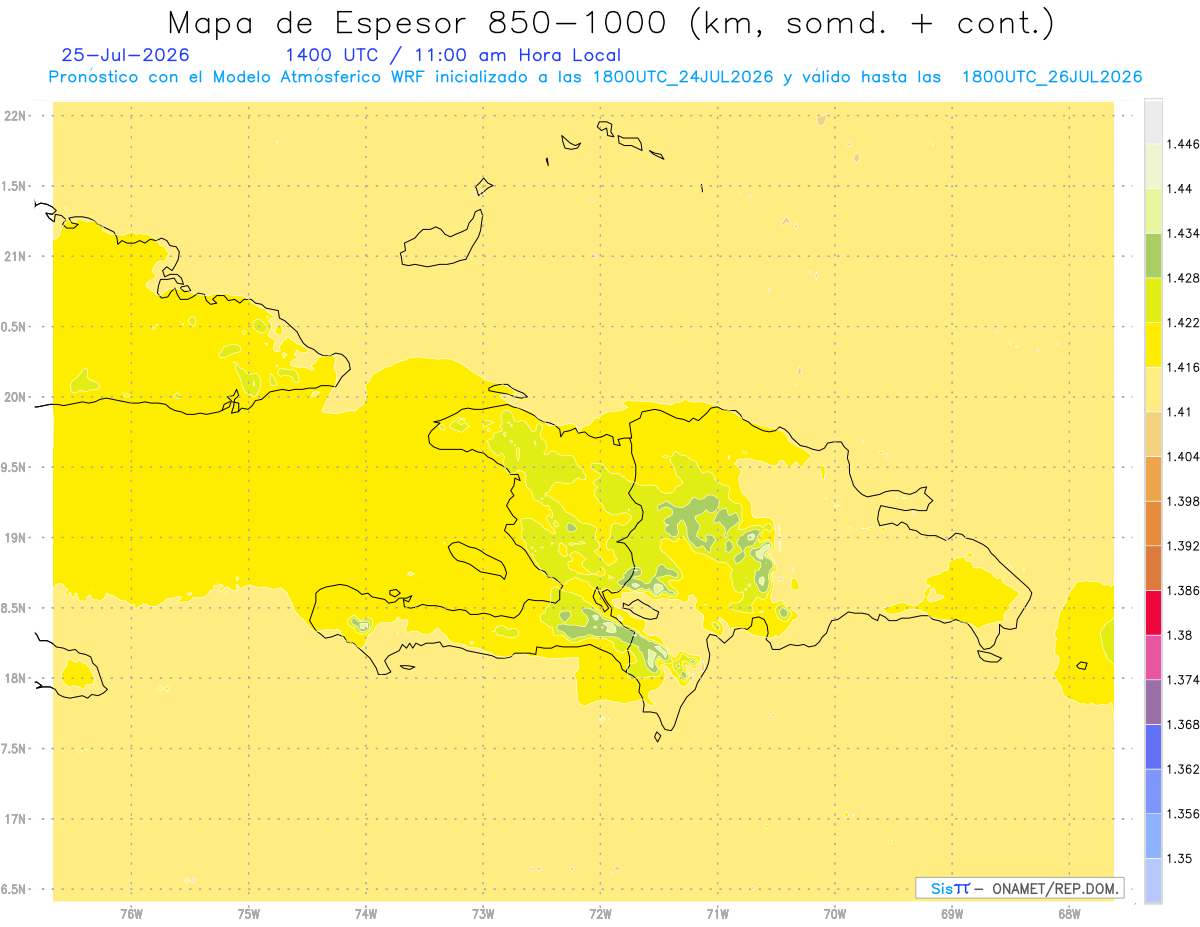Click the longitude label '75W'

click(248, 914)
